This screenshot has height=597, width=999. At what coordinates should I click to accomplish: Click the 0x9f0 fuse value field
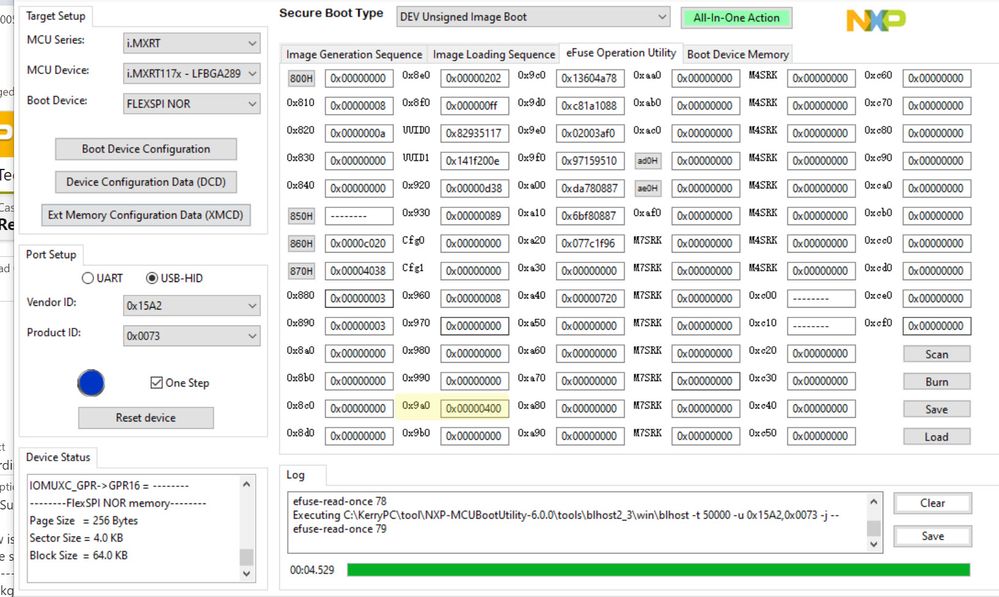click(x=590, y=161)
